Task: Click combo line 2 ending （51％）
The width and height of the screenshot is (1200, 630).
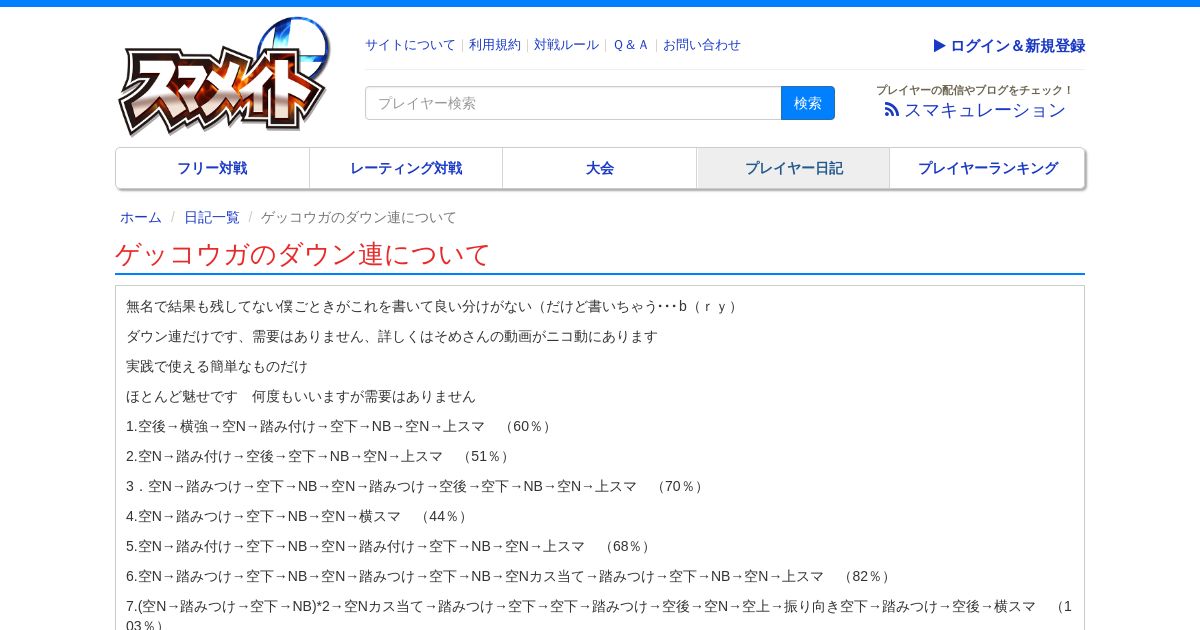Action: (x=320, y=456)
